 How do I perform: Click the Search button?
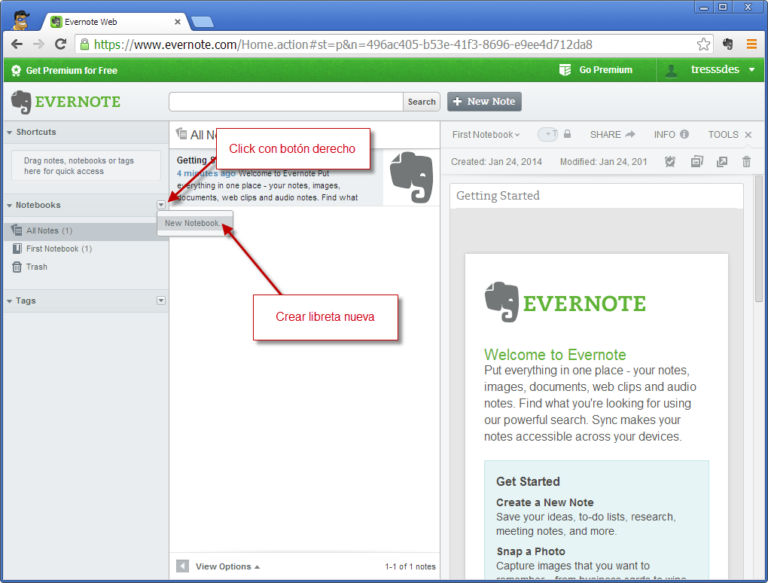[x=421, y=102]
